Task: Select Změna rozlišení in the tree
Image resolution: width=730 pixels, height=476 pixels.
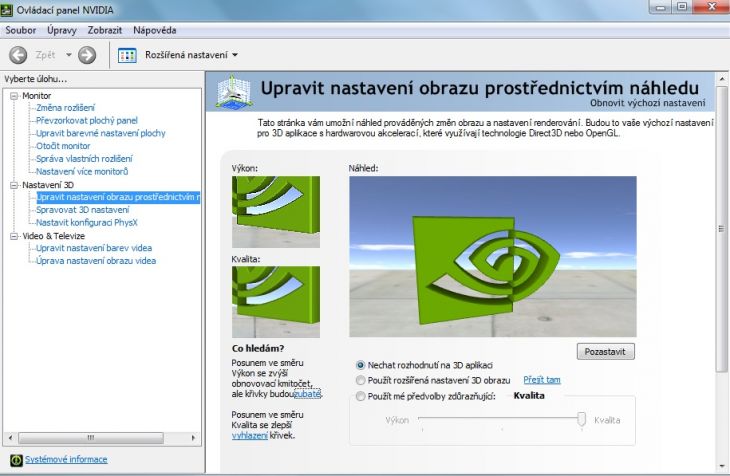Action: (65, 108)
